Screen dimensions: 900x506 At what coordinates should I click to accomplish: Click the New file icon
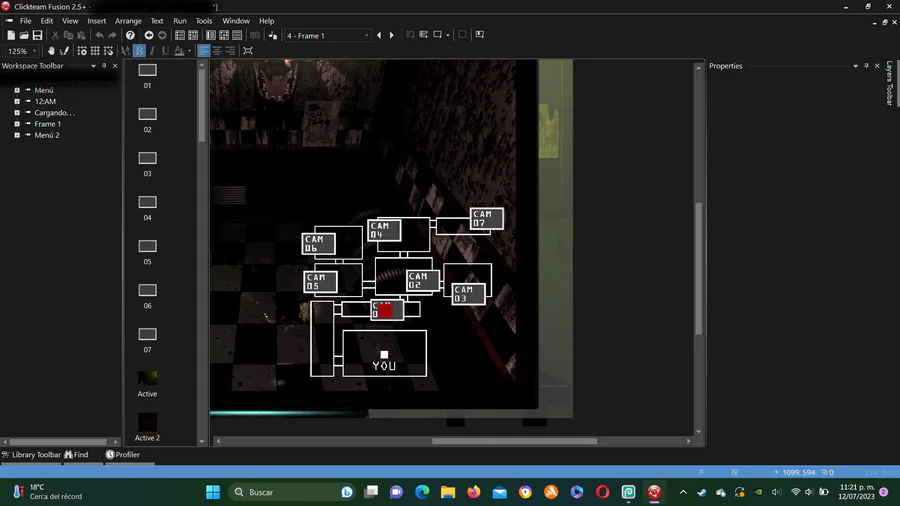point(11,36)
